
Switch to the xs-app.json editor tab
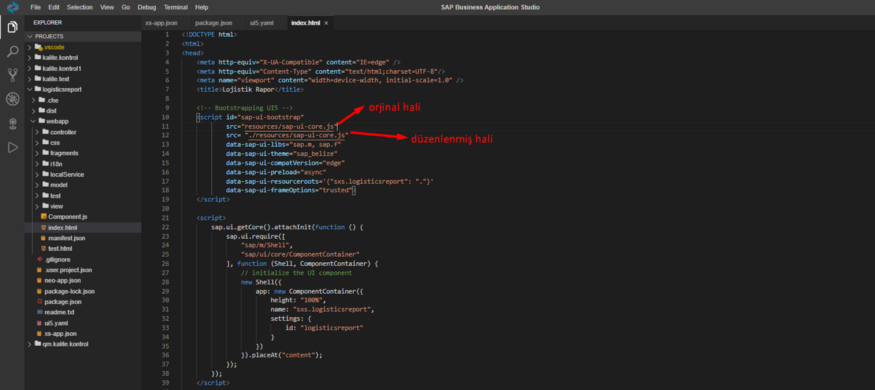pyautogui.click(x=161, y=23)
